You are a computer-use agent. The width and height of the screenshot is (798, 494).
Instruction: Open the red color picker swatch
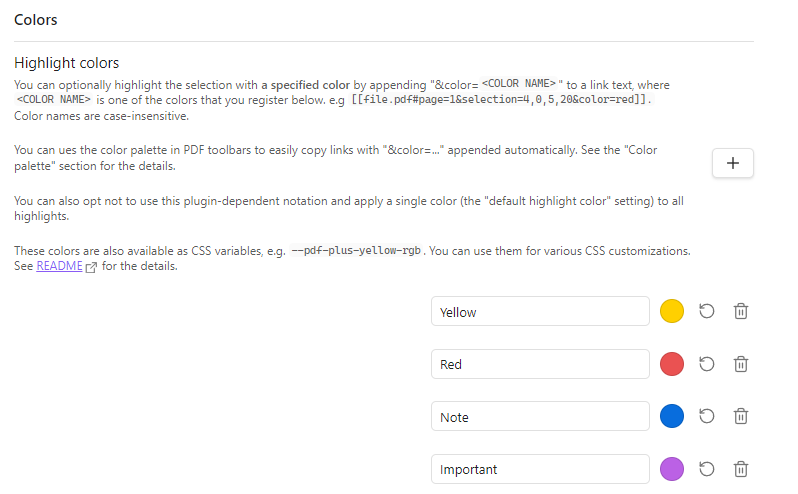pyautogui.click(x=672, y=364)
